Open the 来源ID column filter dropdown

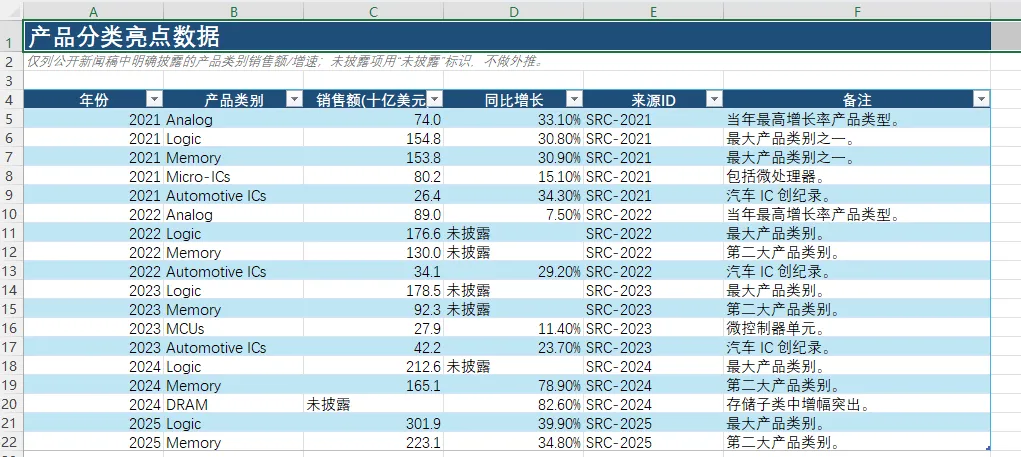click(714, 100)
